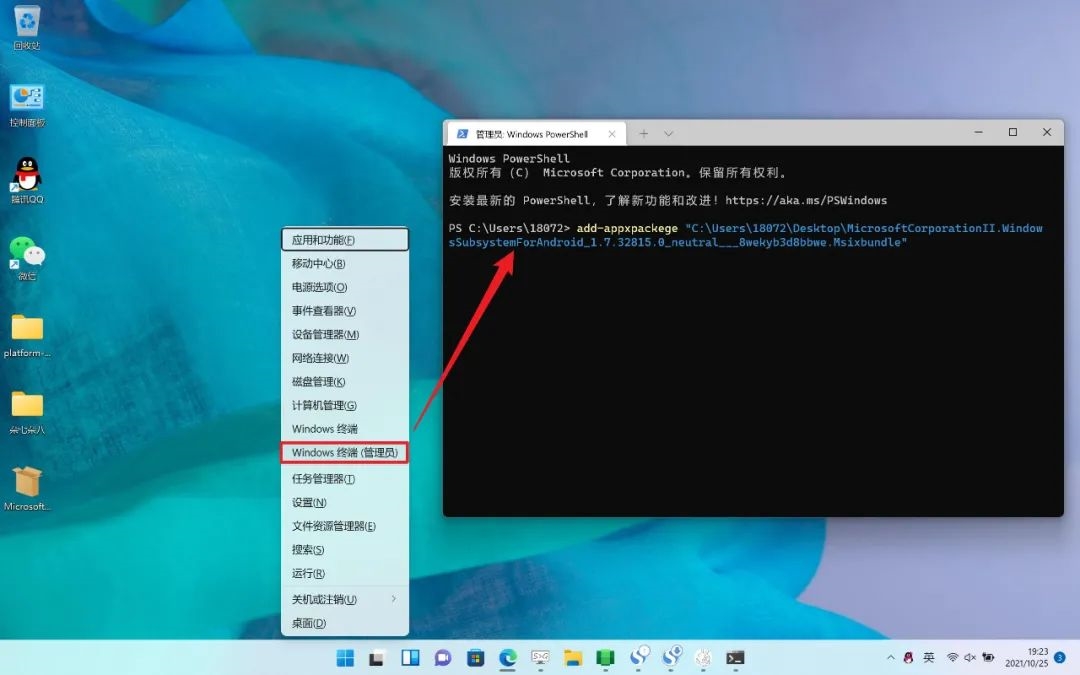Open the WeChat desktop shortcut
This screenshot has height=675, width=1080.
[27, 253]
